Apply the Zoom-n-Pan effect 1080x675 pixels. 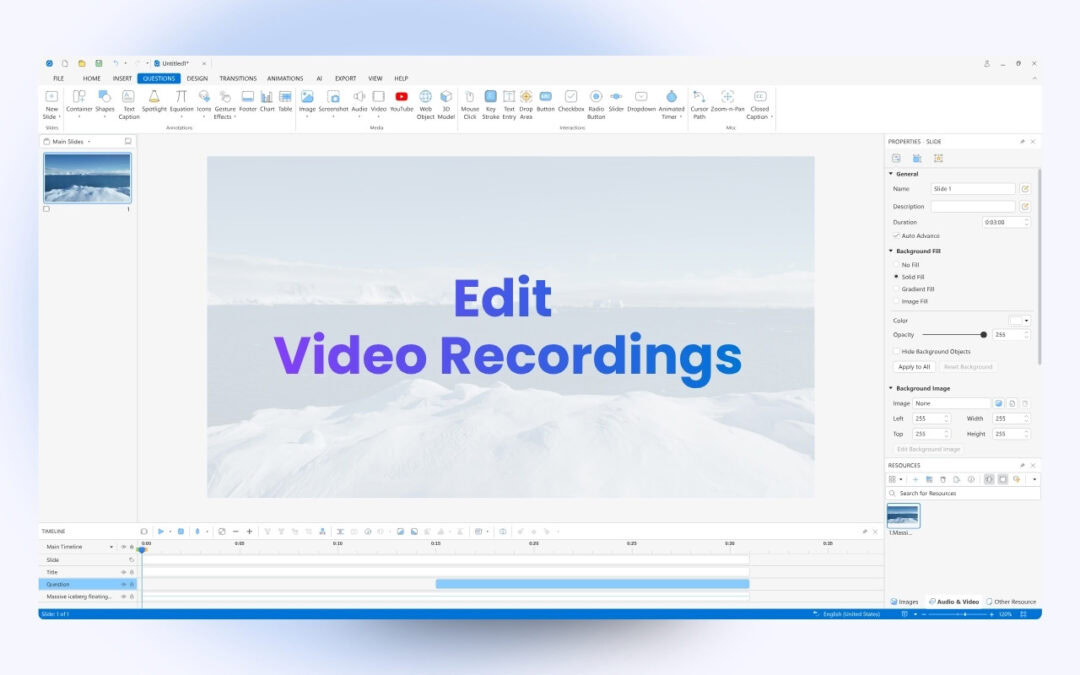[x=727, y=101]
